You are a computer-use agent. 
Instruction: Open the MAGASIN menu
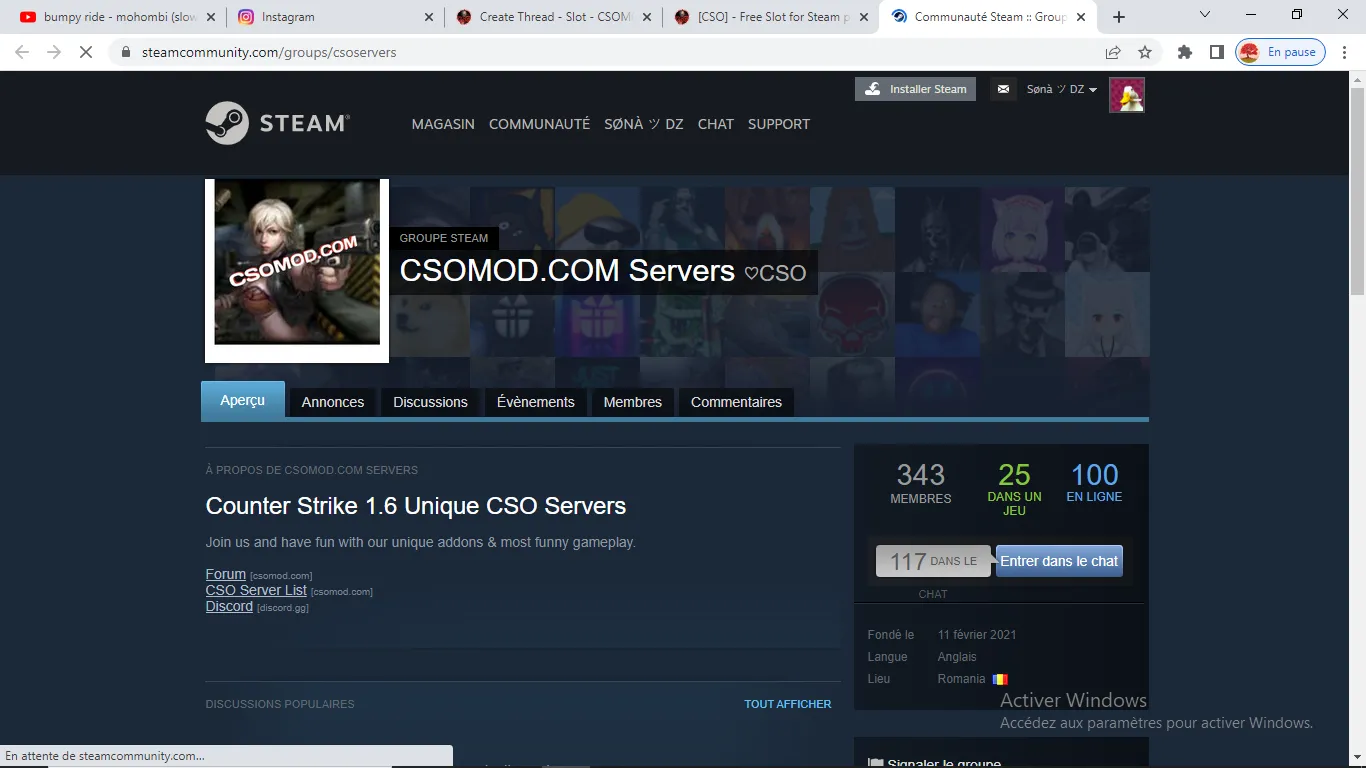[x=443, y=124]
